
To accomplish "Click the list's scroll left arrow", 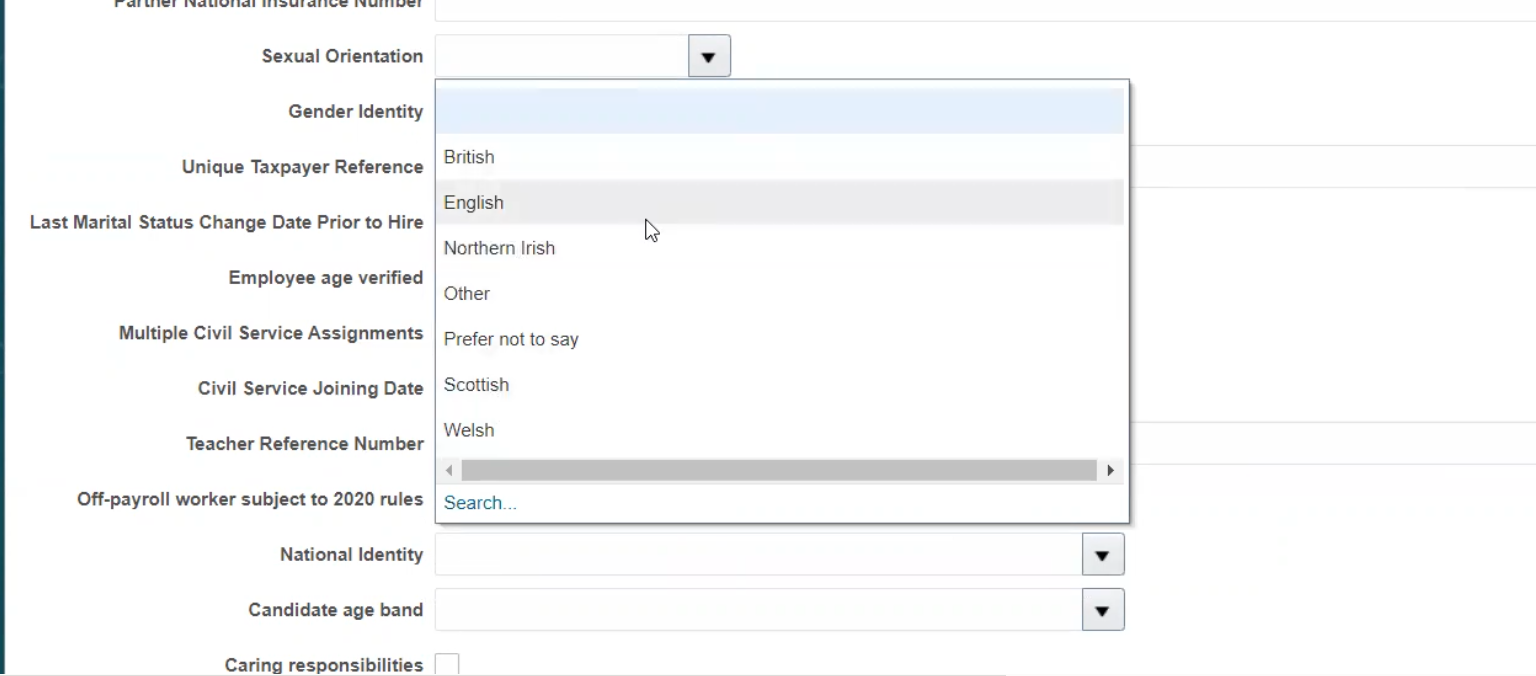I will pos(449,470).
